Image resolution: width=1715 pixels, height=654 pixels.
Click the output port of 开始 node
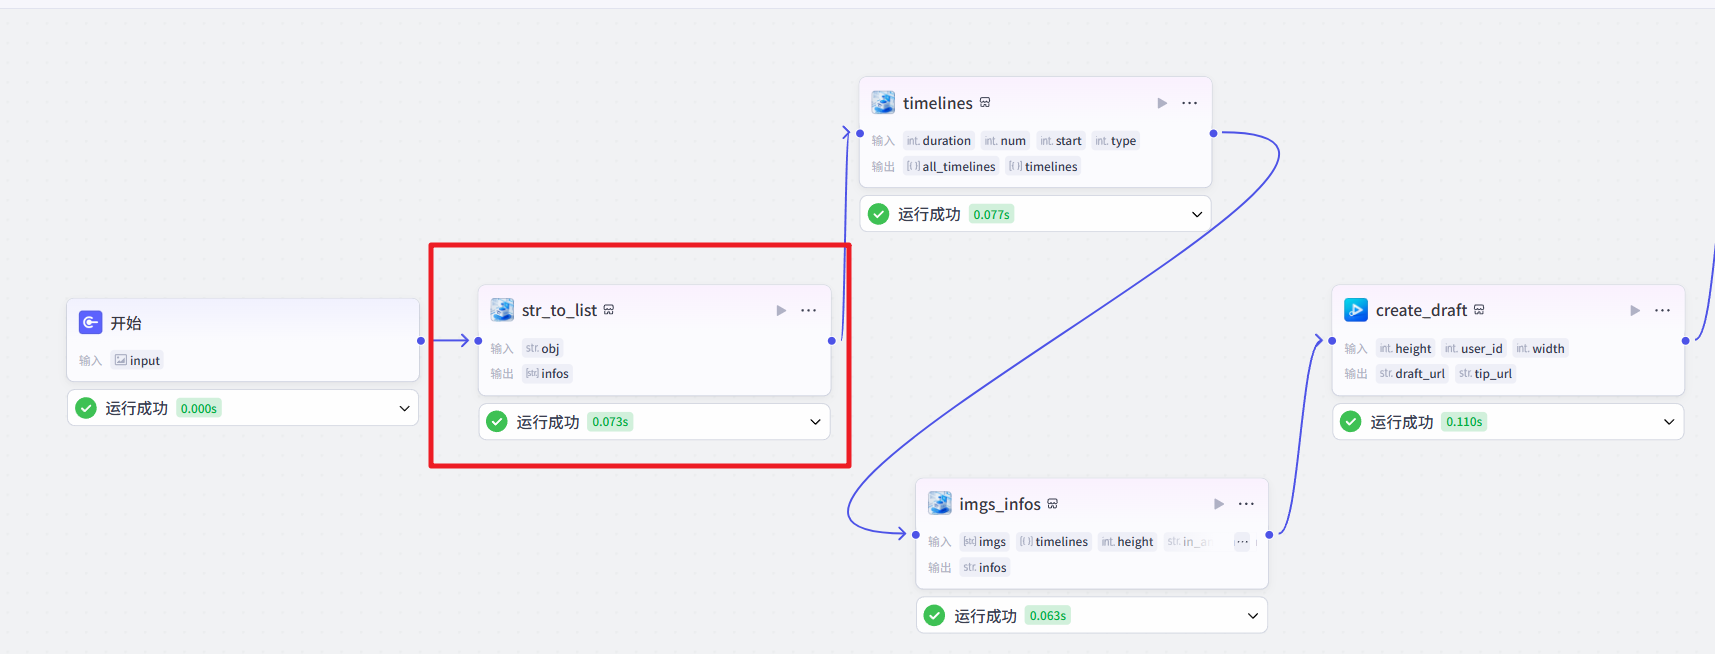421,341
